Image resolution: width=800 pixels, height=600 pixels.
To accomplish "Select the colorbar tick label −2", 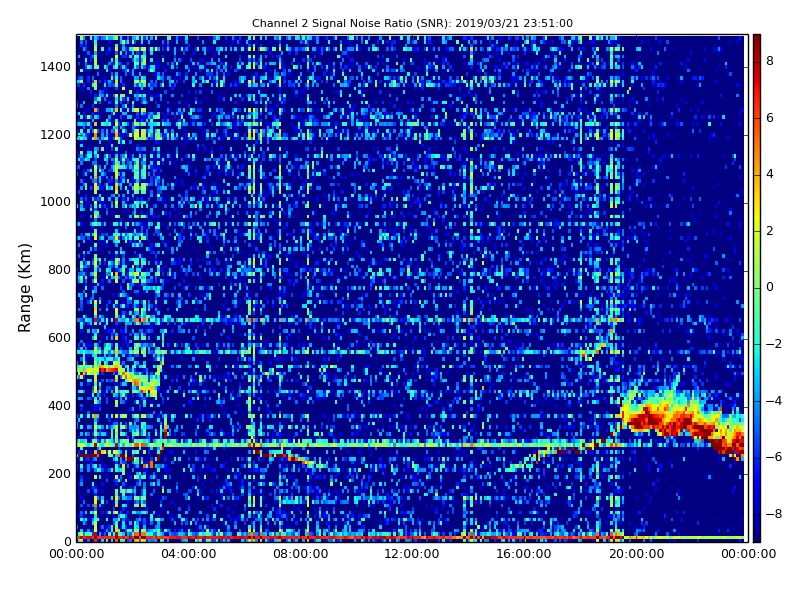I will 774,344.
